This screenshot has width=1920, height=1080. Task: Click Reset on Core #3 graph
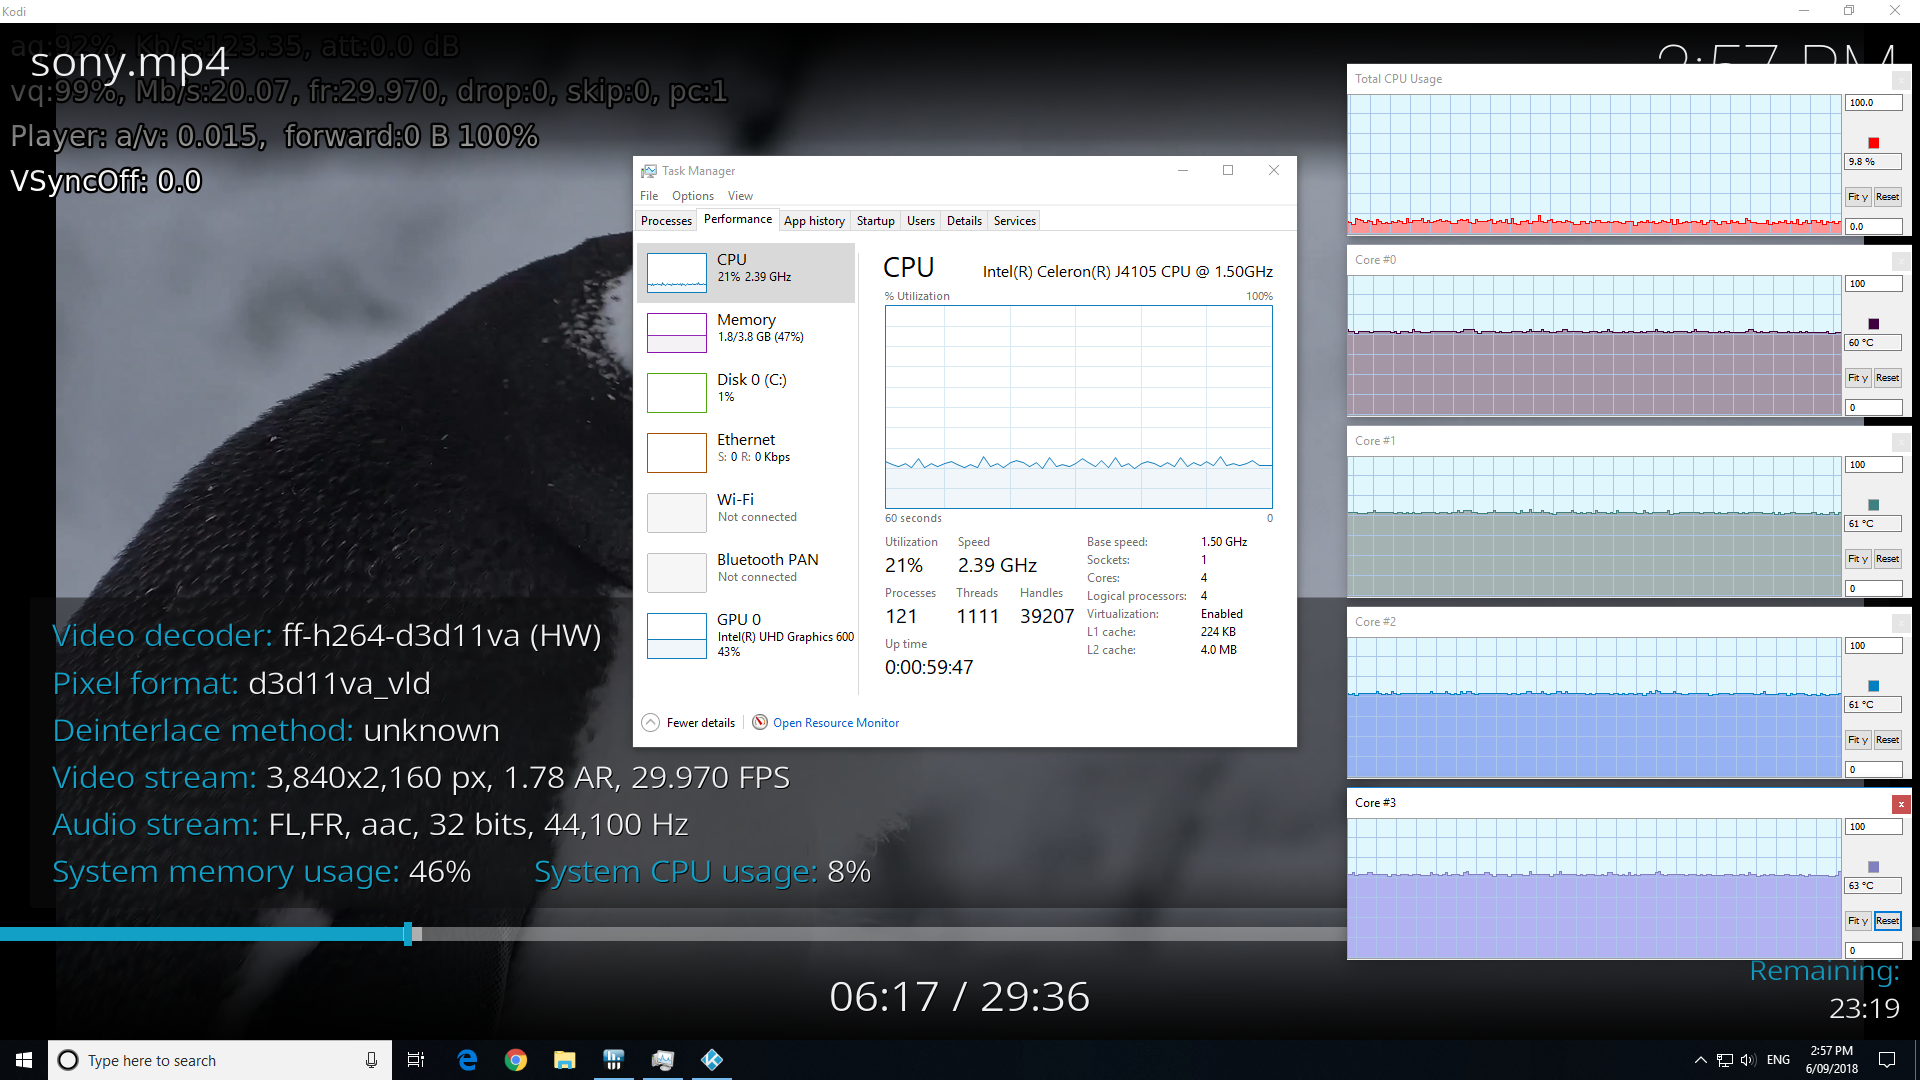pyautogui.click(x=1887, y=921)
